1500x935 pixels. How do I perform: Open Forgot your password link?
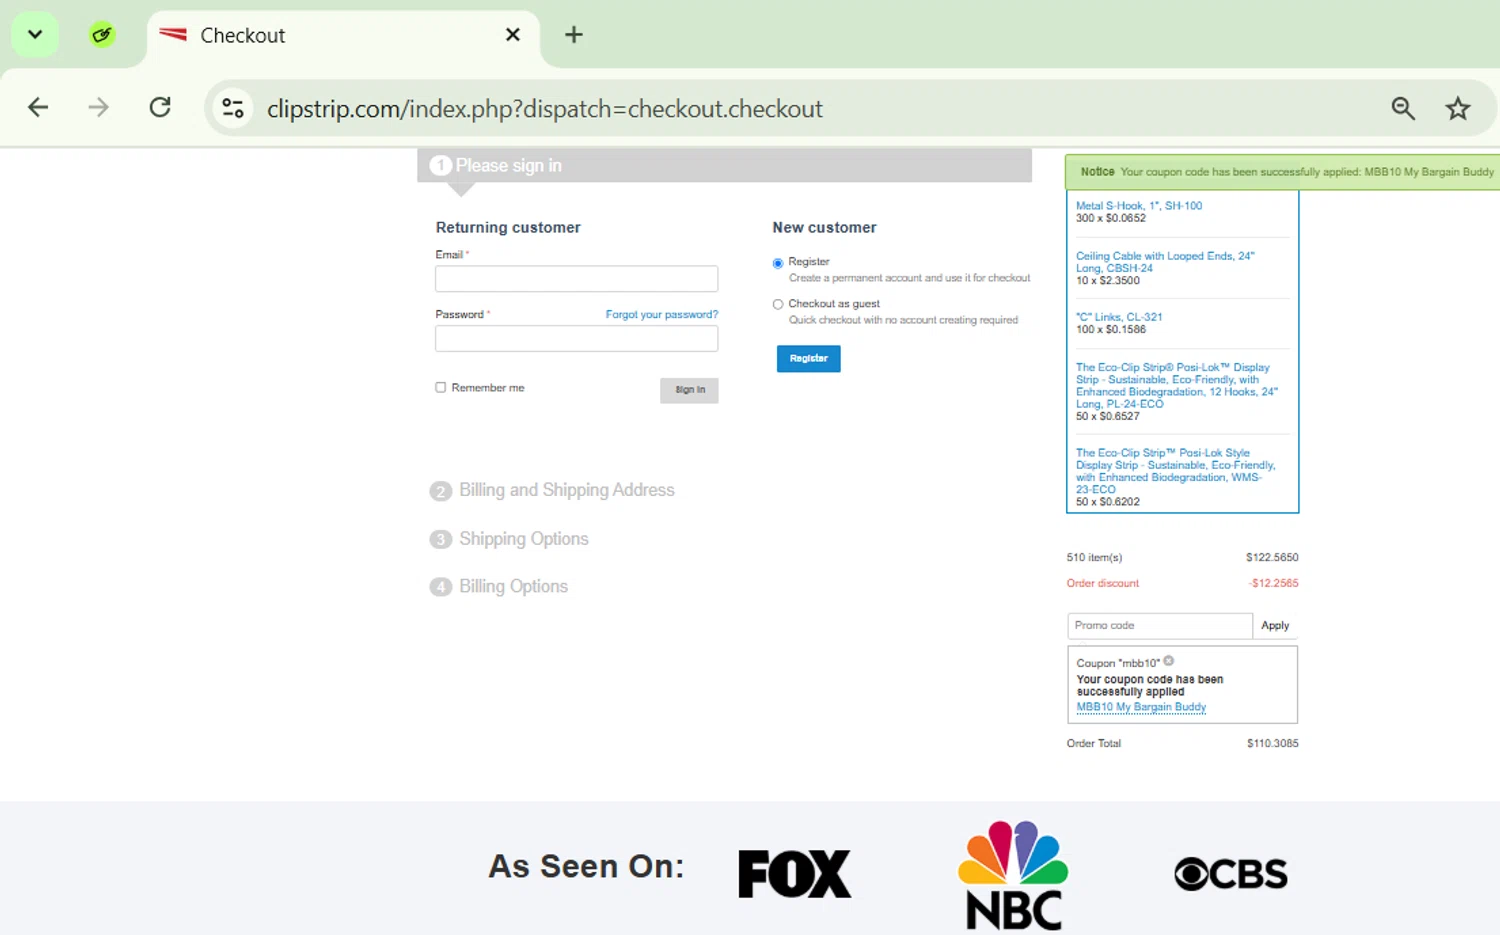coord(662,315)
